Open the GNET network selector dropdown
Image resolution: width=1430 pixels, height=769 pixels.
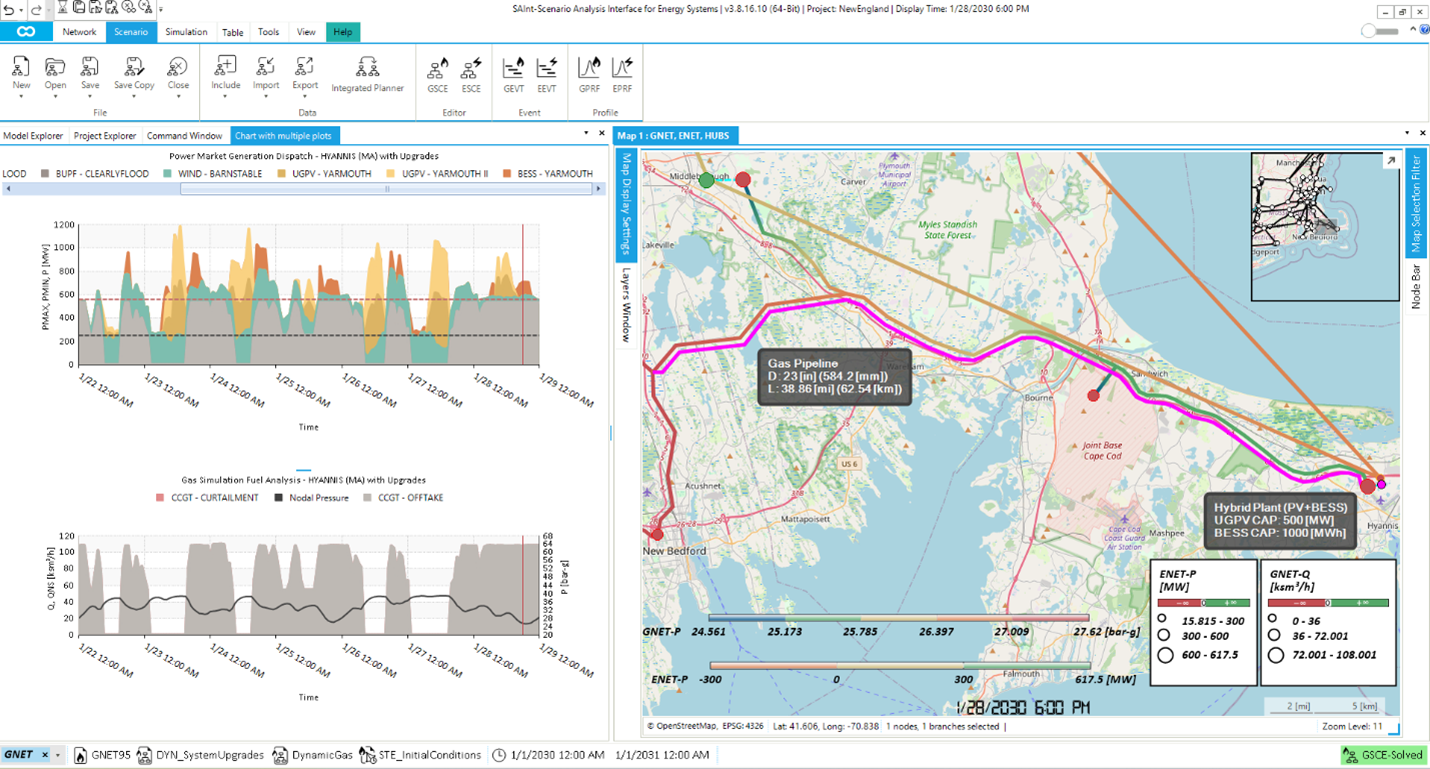(58, 755)
